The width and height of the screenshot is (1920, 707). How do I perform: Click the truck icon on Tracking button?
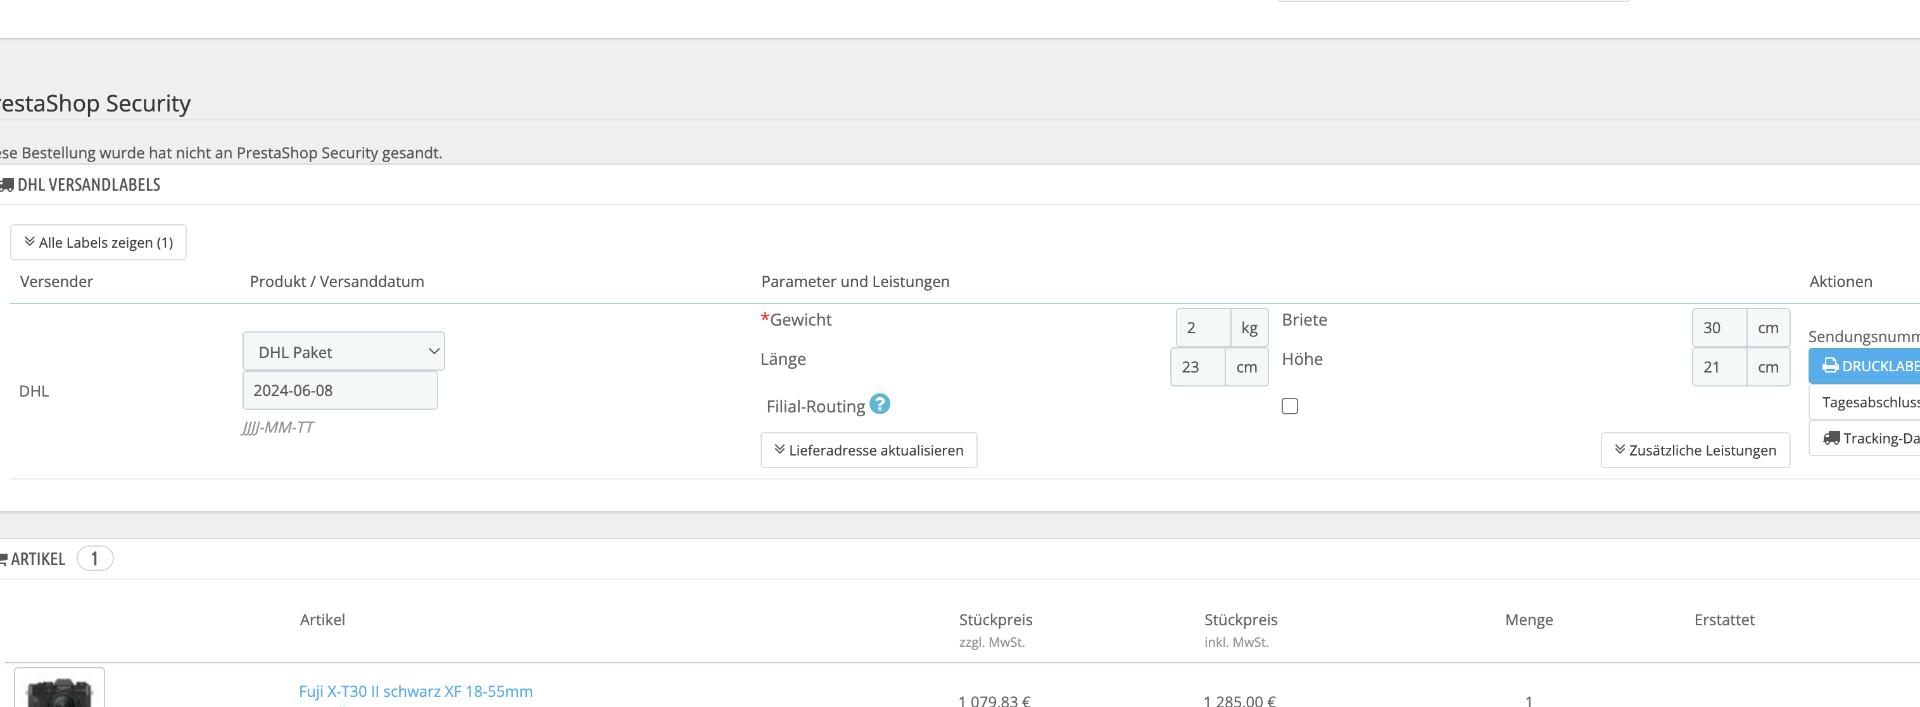click(x=1831, y=438)
